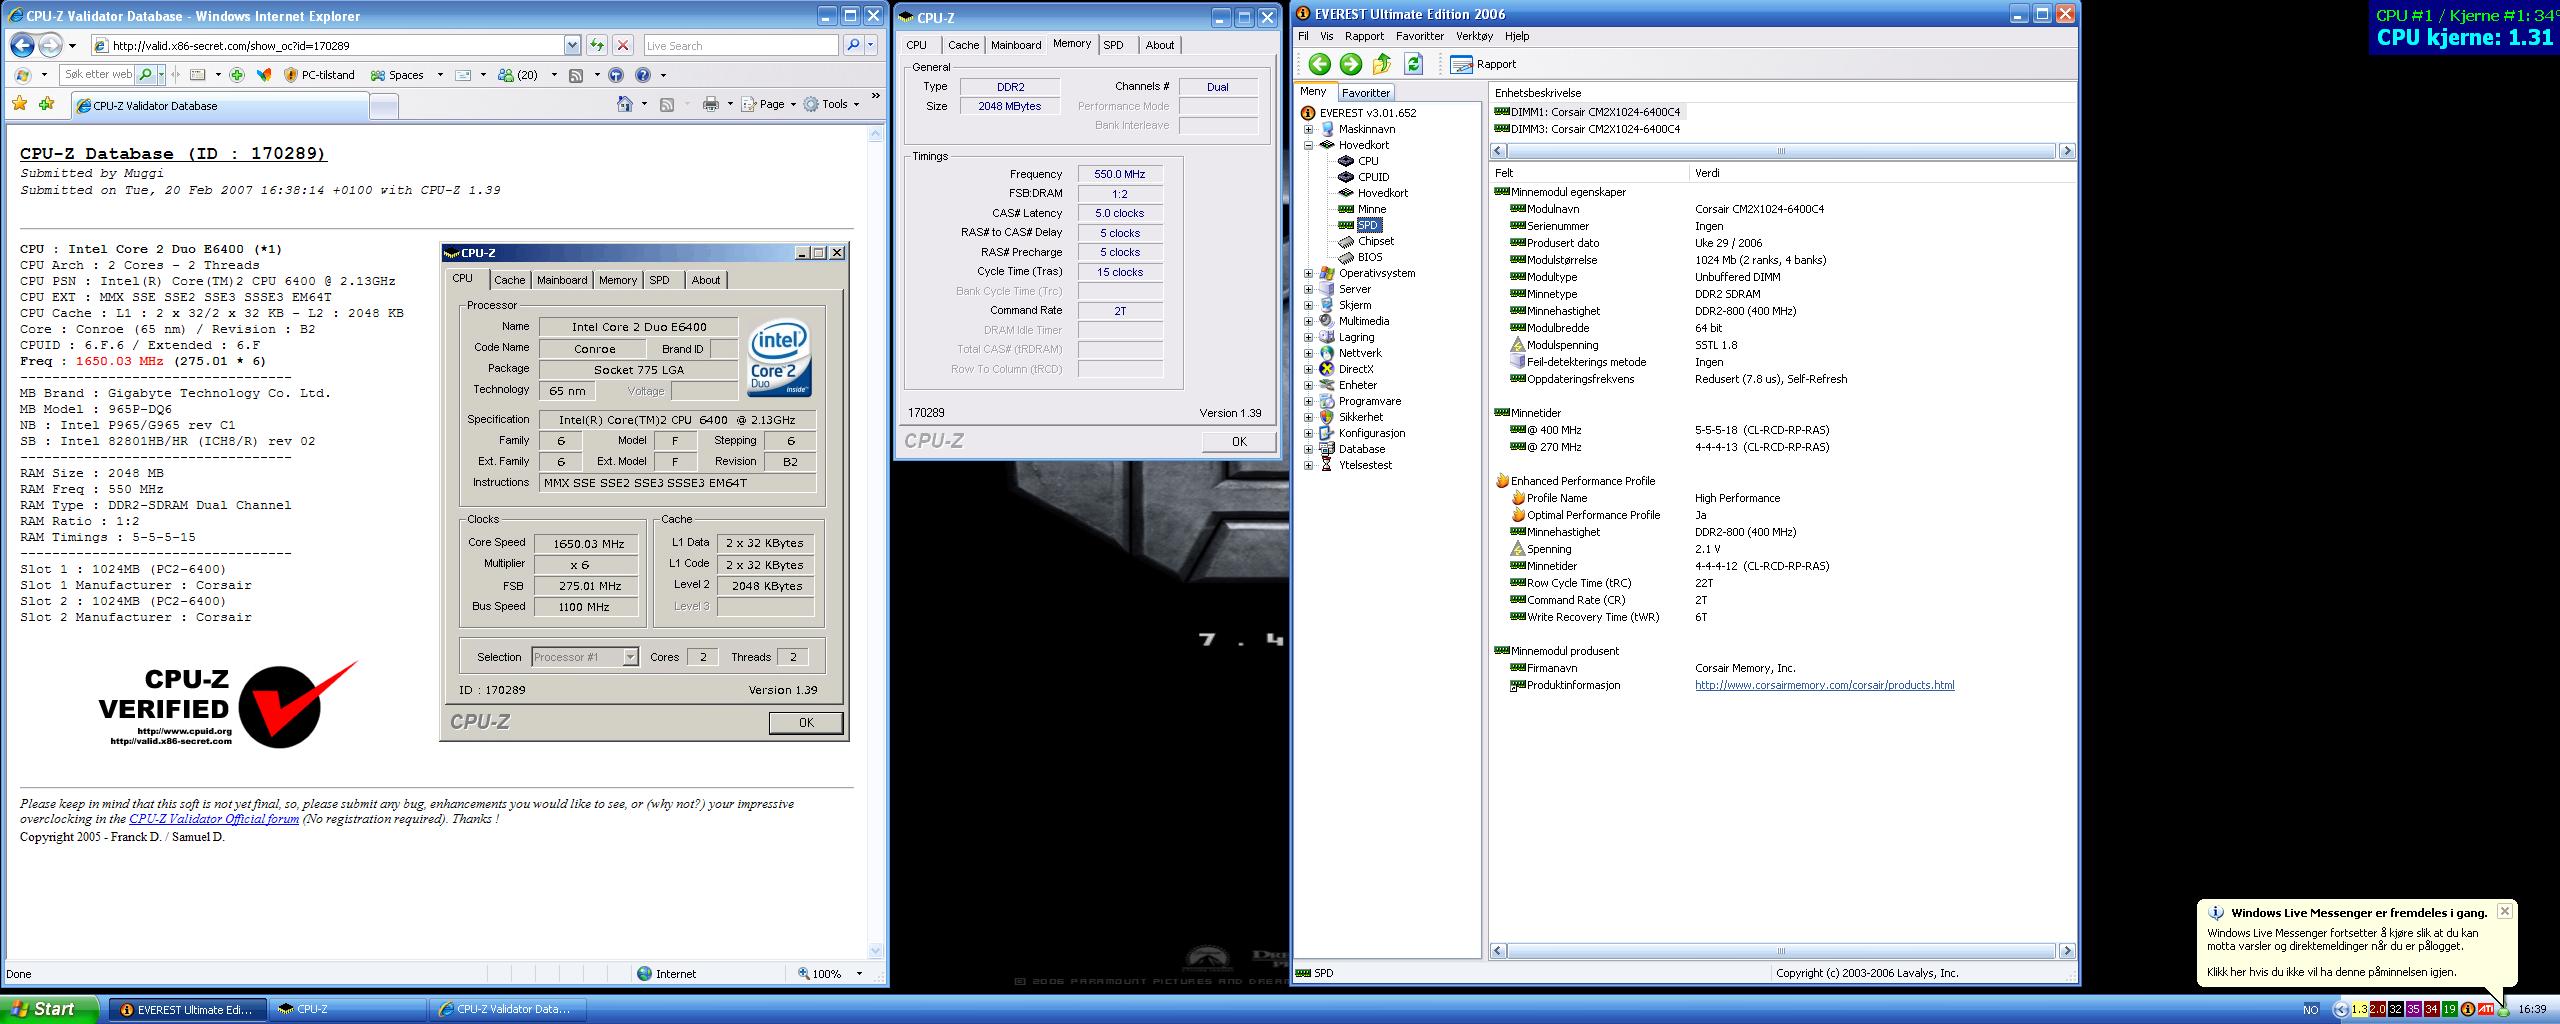Viewport: 2560px width, 1024px height.
Task: Click the EVEREST device list horizontal scrollbar
Action: [1782, 151]
